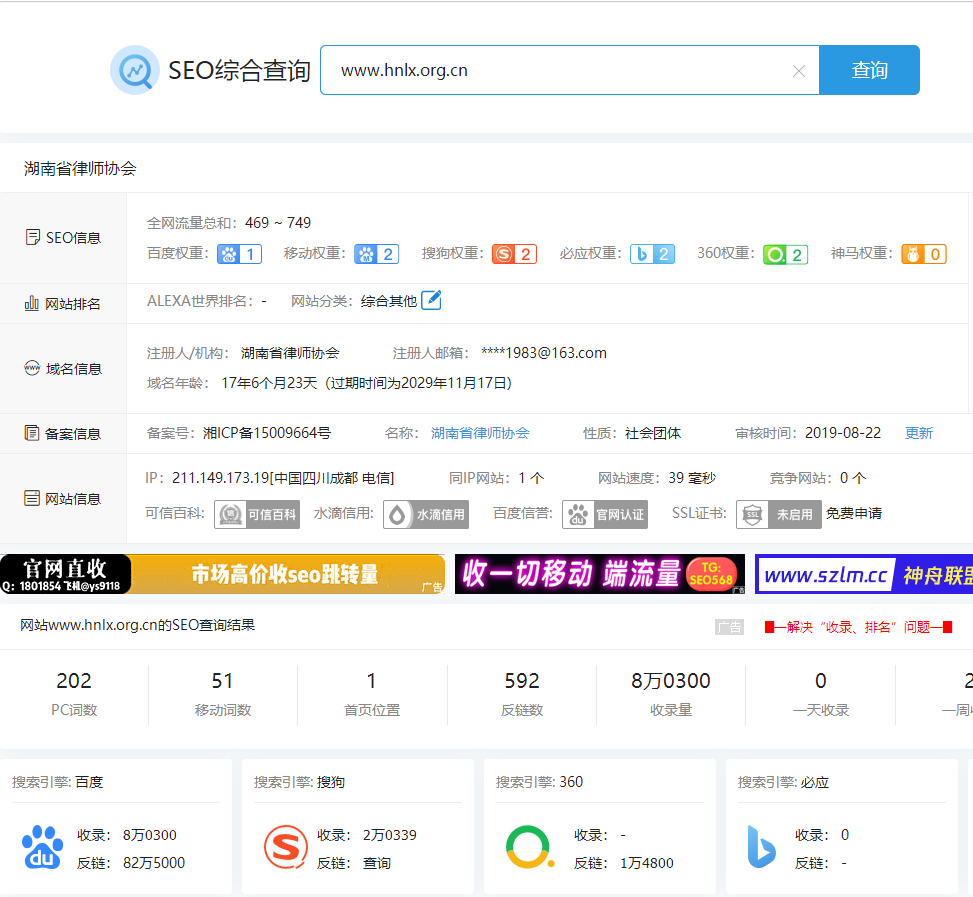Click the 竞争网站 count 0 个
The image size is (973, 897).
click(853, 478)
